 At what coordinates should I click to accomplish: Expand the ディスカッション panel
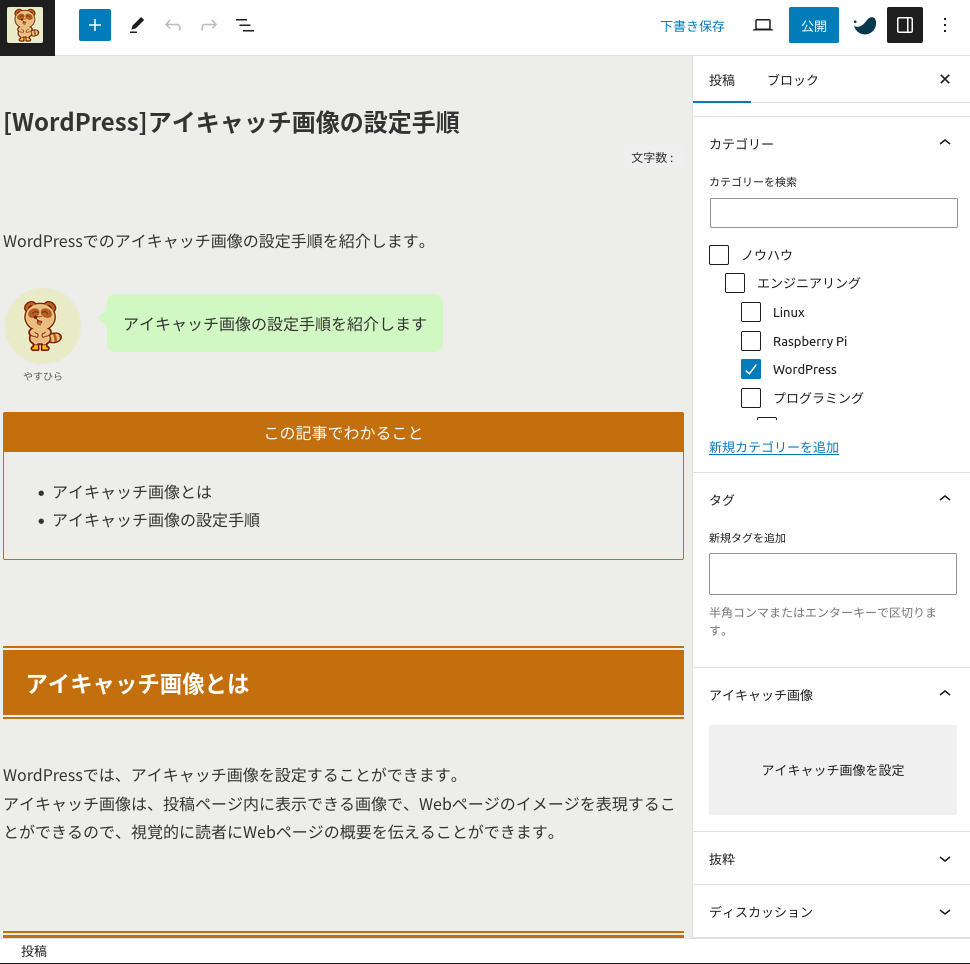833,912
